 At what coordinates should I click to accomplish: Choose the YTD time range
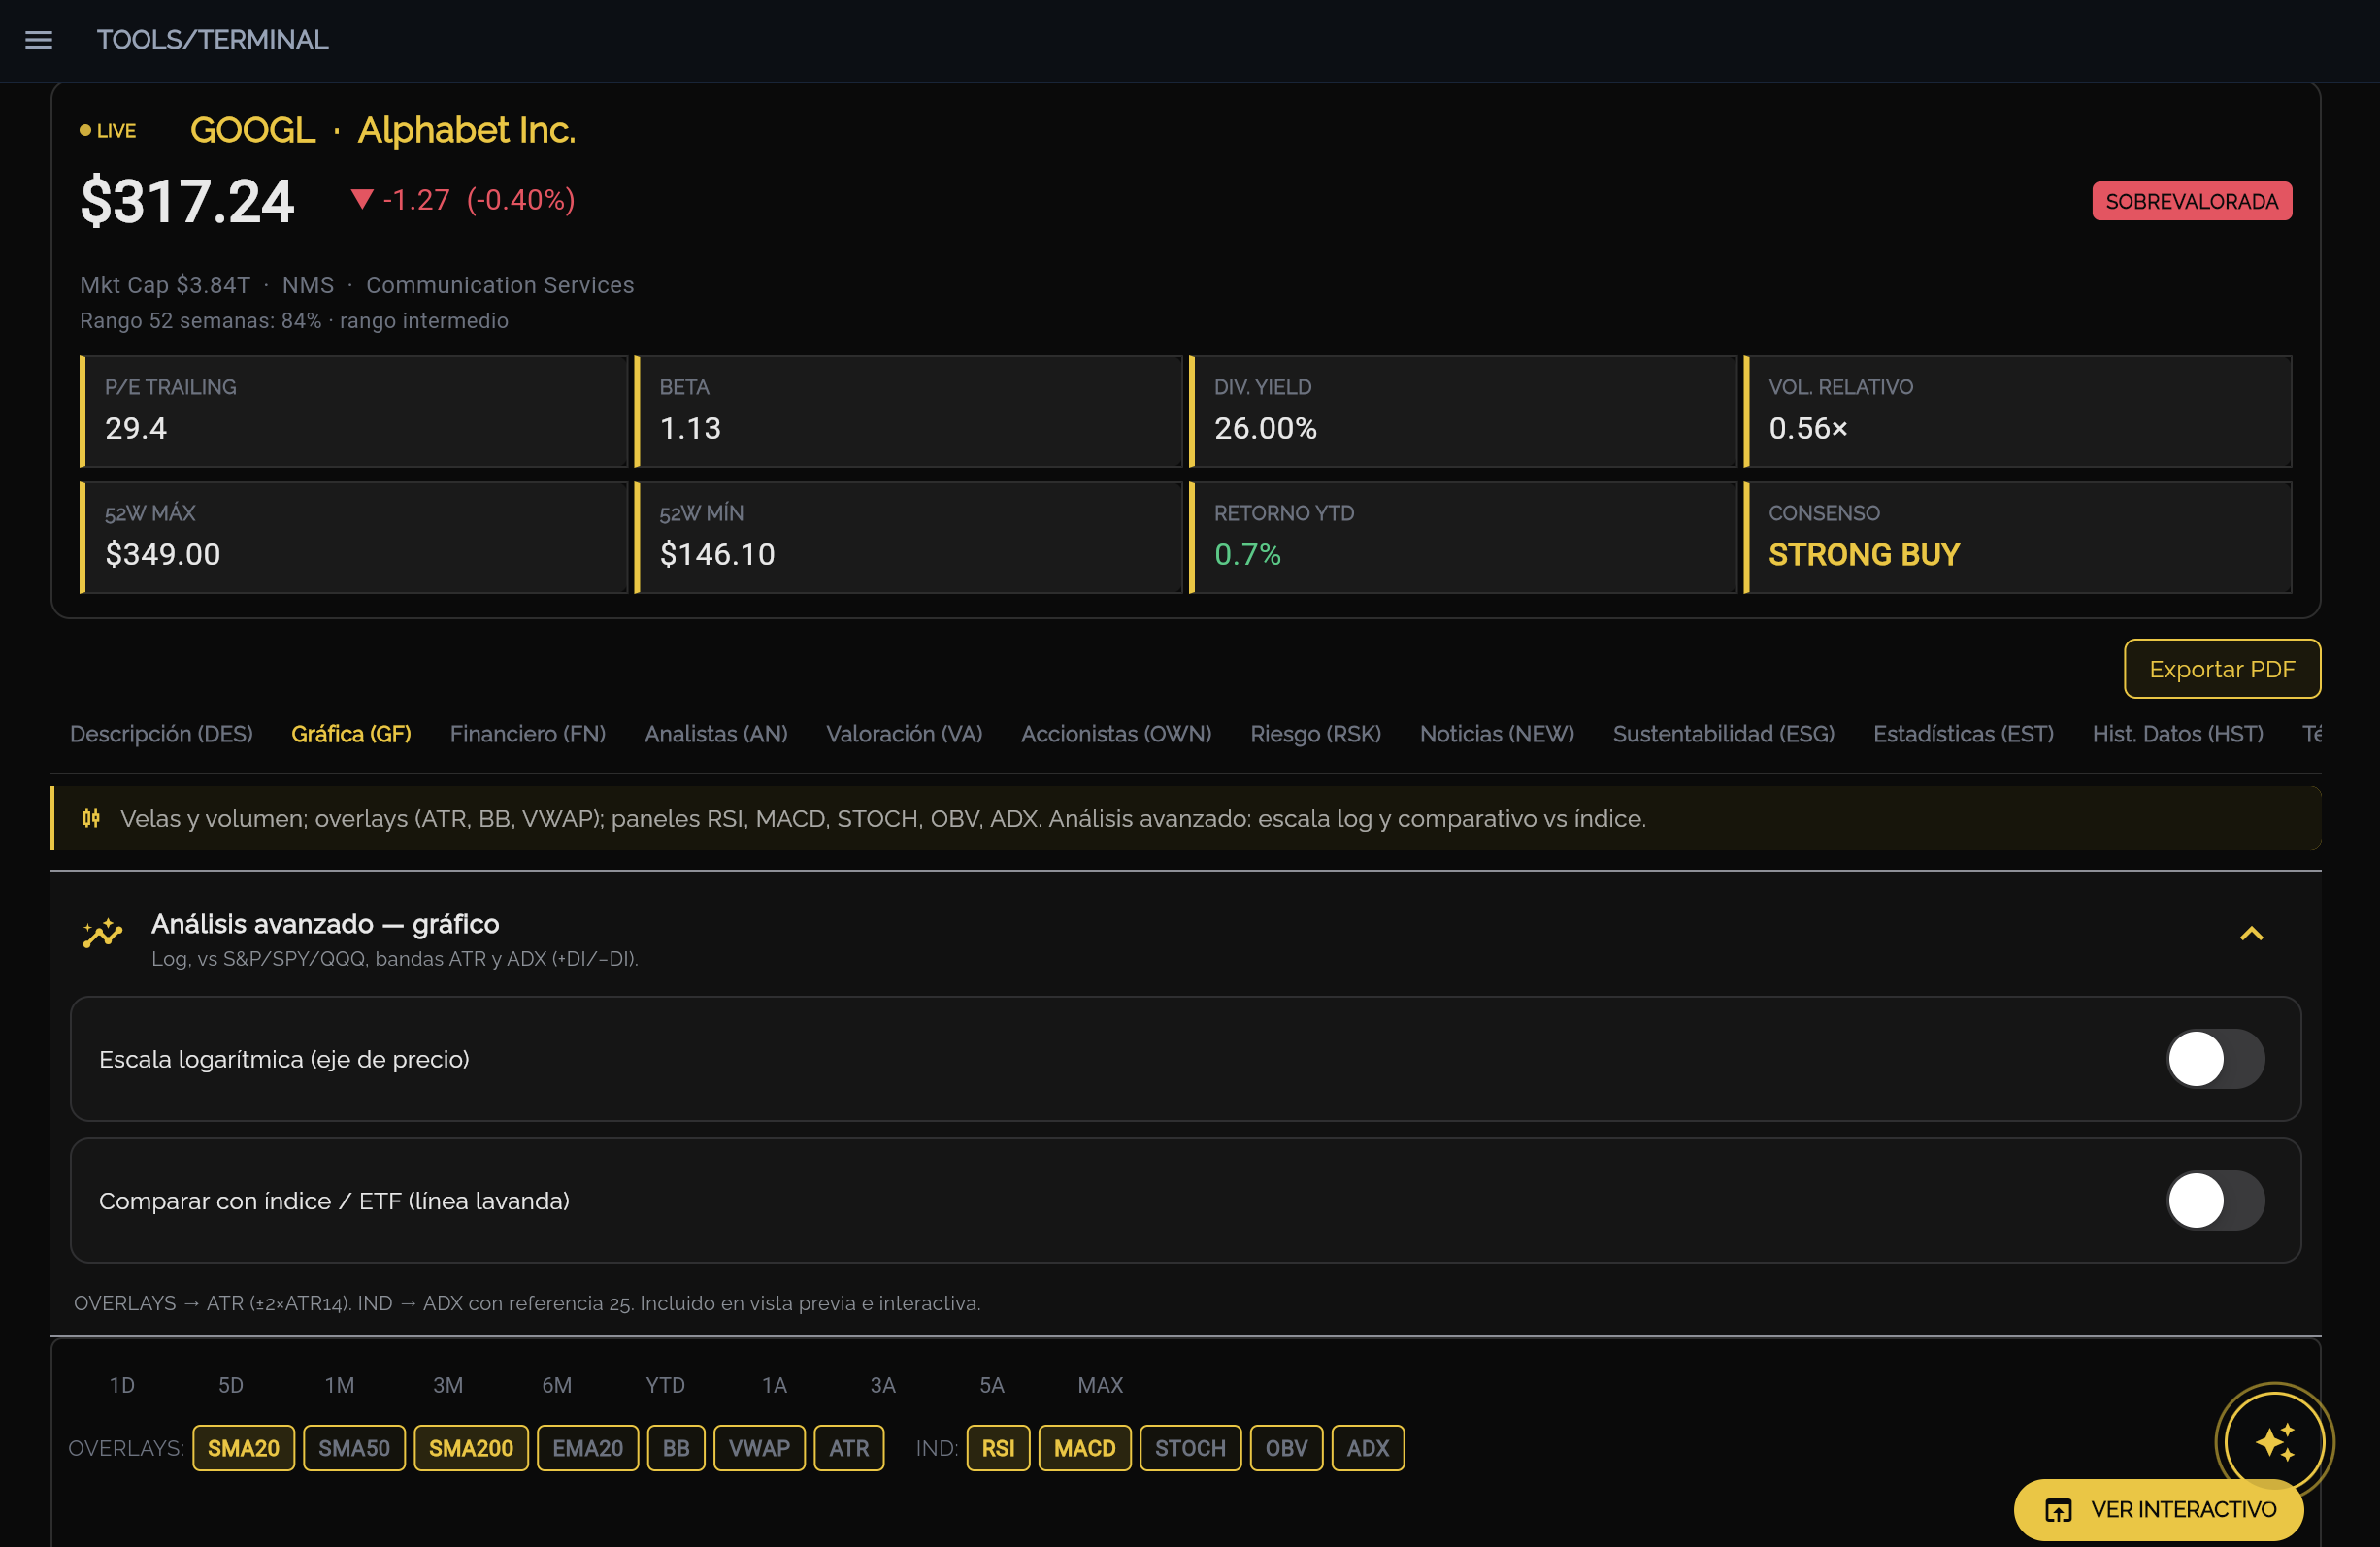tap(666, 1385)
